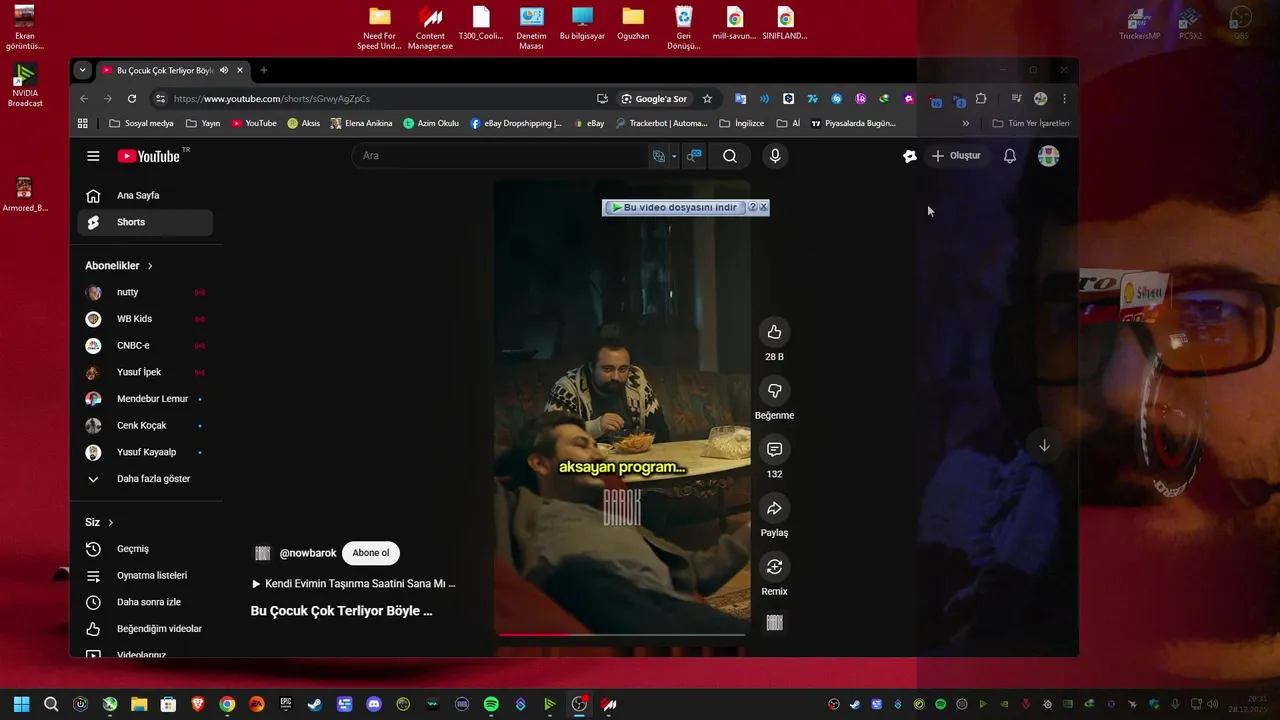Like the Short with thumbs up
Screen dimensions: 1280x720
(774, 332)
